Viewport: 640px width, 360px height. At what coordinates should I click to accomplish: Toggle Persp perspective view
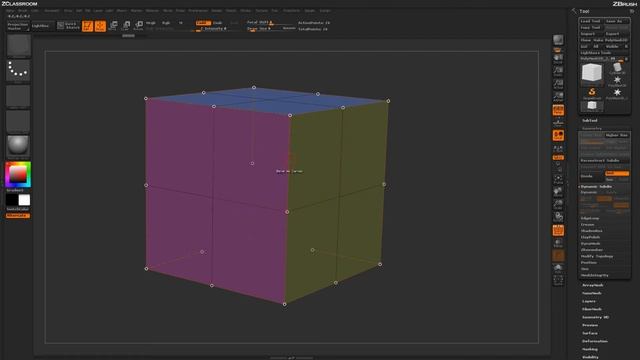point(558,110)
